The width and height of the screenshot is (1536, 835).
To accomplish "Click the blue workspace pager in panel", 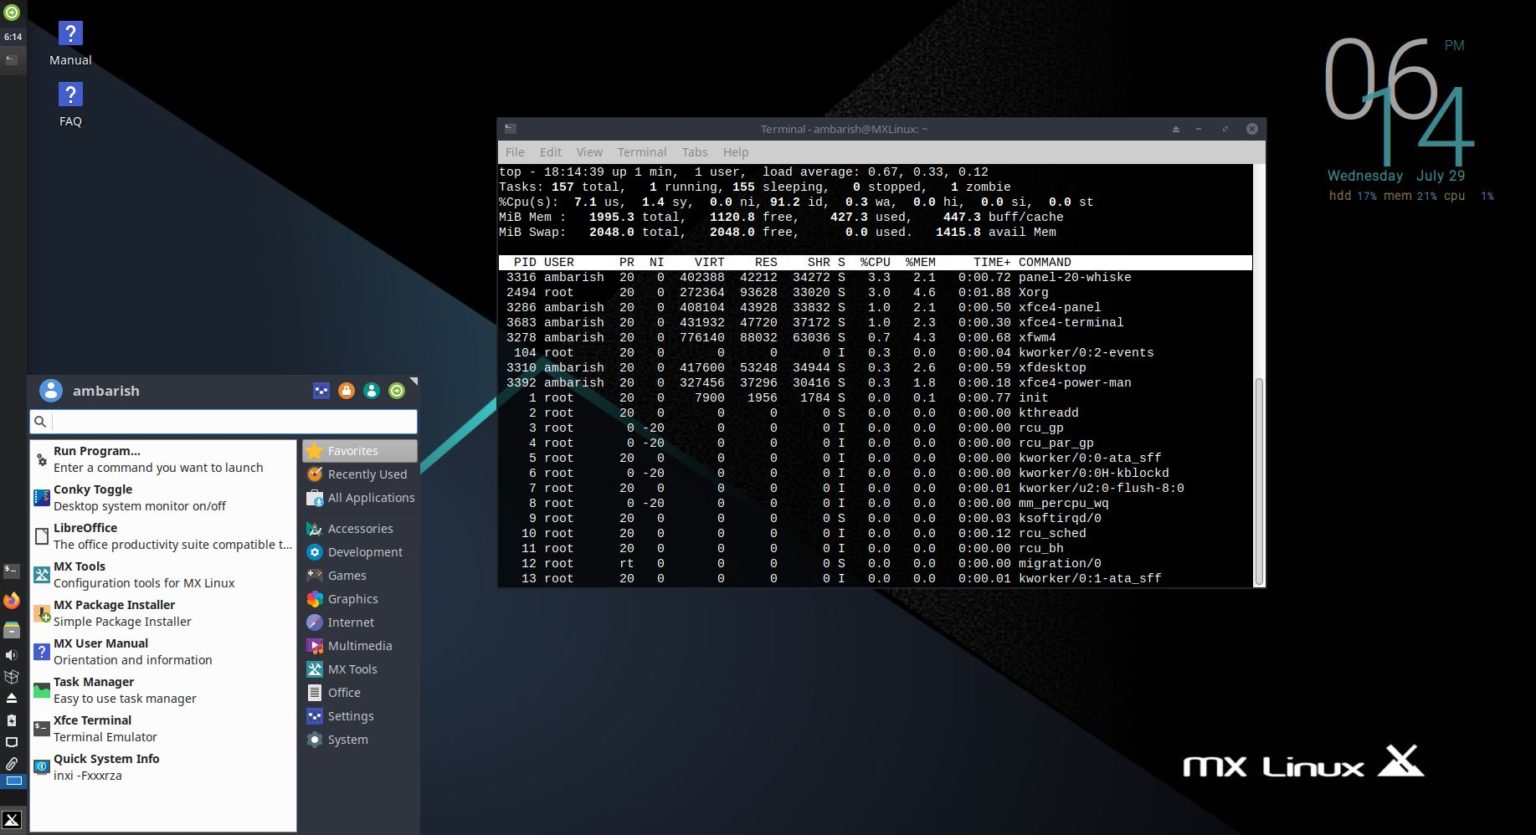I will click(x=13, y=781).
